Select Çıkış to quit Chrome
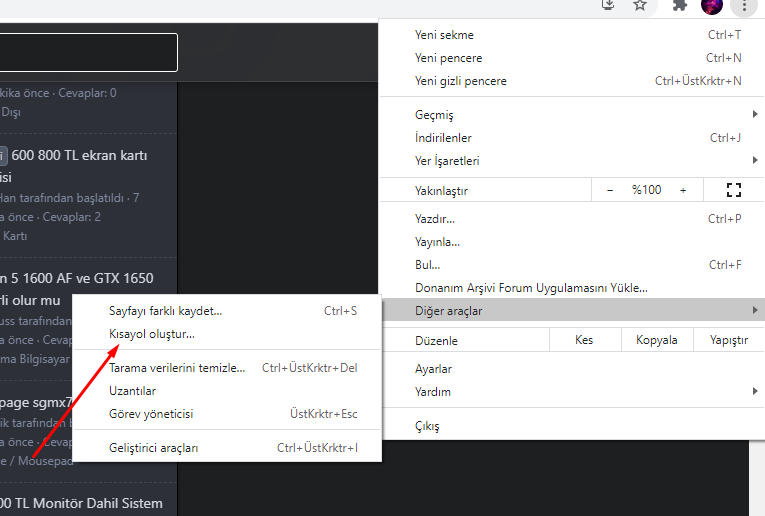The width and height of the screenshot is (765, 516). 572,426
